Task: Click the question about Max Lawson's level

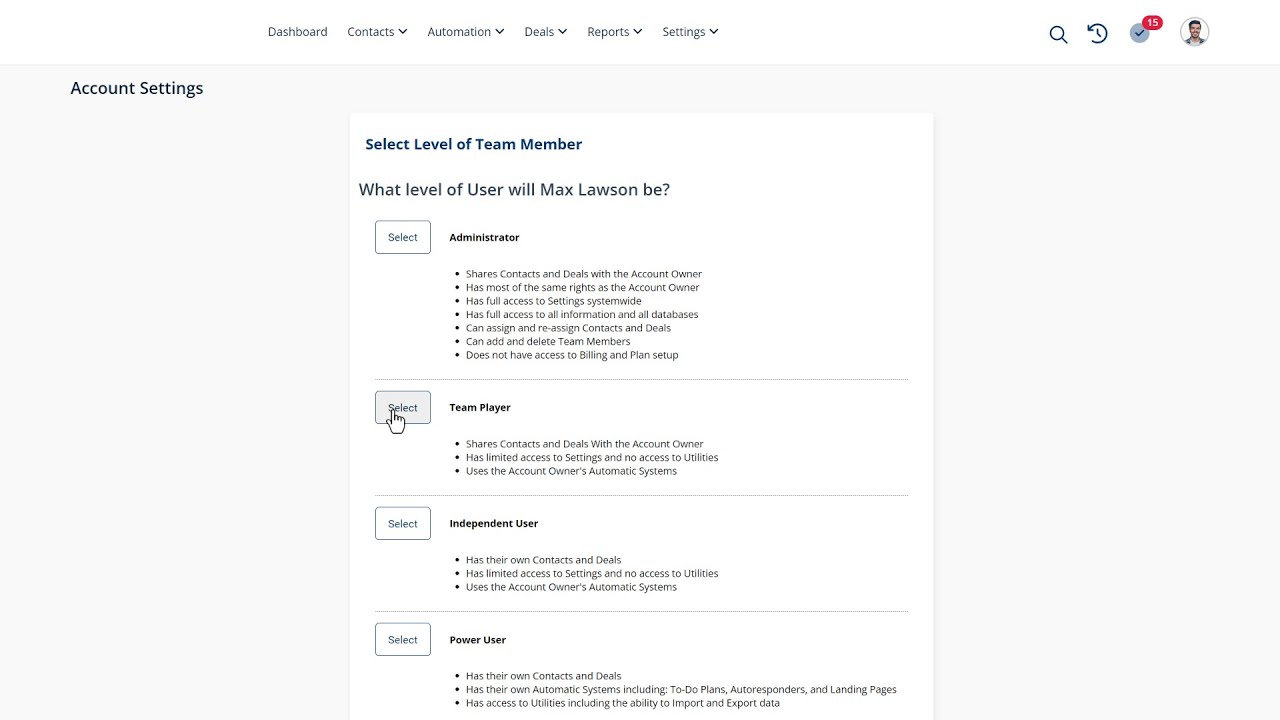Action: [514, 189]
